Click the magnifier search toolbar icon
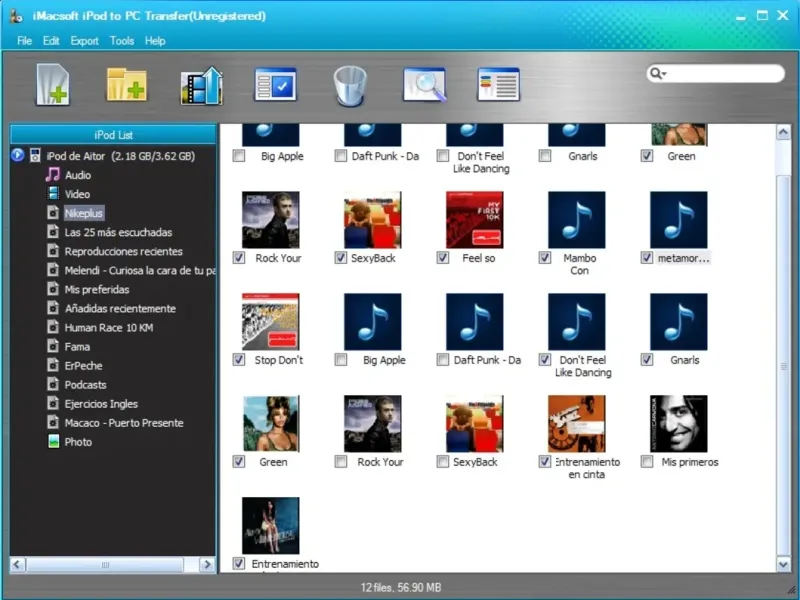Viewport: 800px width, 600px height. pyautogui.click(x=424, y=85)
